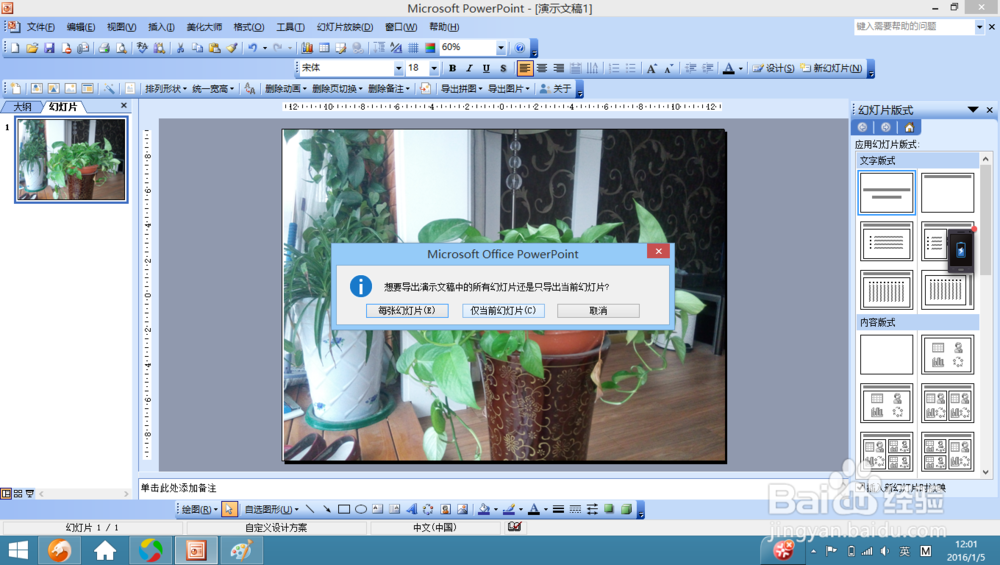Open the 幻灯片版式 task pane dropdown arrow
This screenshot has height=565, width=1000.
tap(973, 110)
